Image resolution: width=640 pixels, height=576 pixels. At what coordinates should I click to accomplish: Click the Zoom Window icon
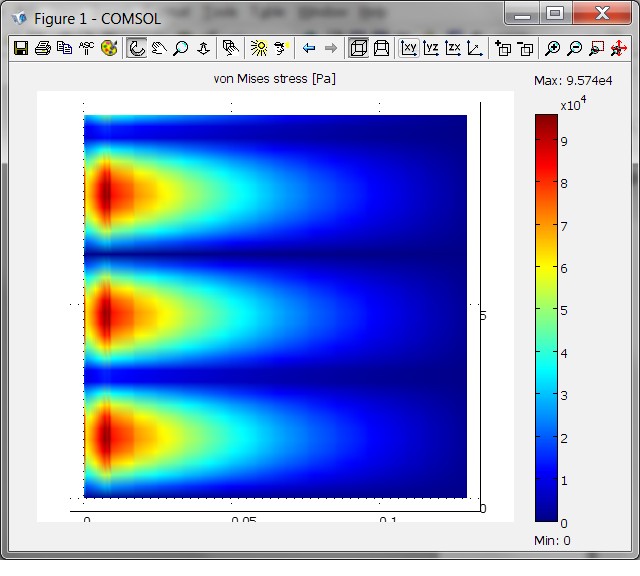click(x=597, y=48)
